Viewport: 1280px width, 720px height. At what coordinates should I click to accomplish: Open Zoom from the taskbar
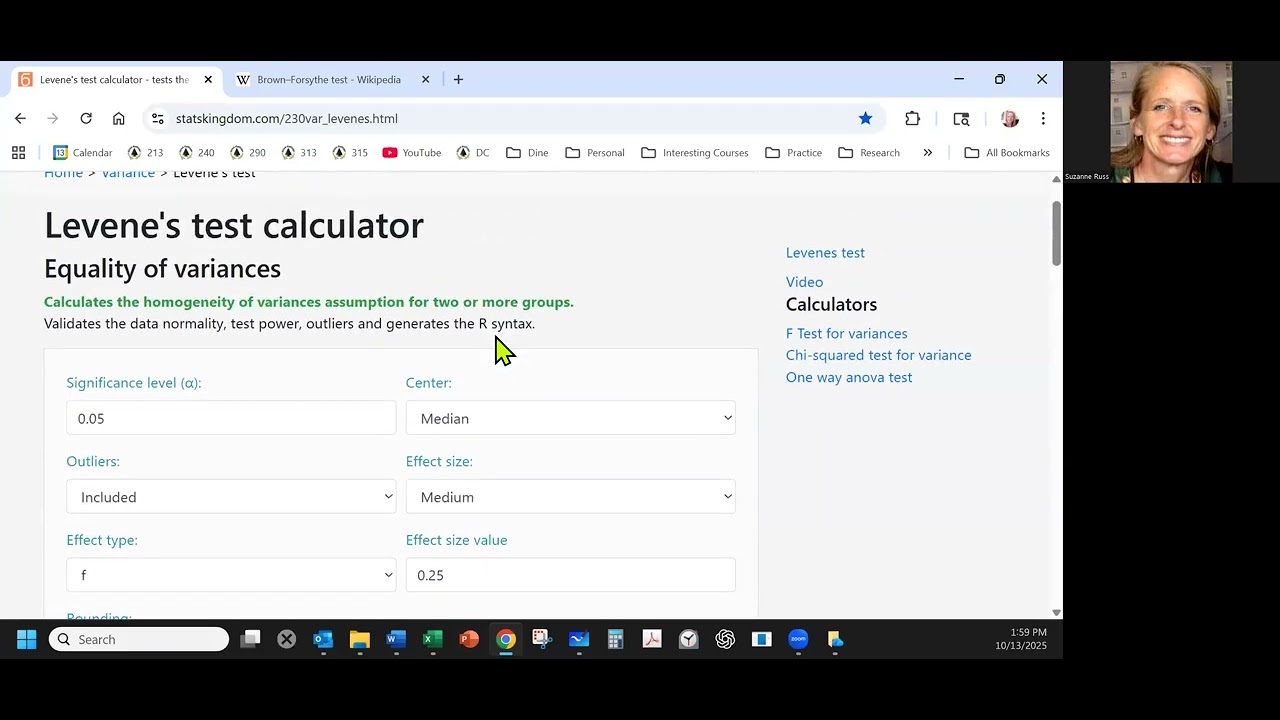(798, 639)
